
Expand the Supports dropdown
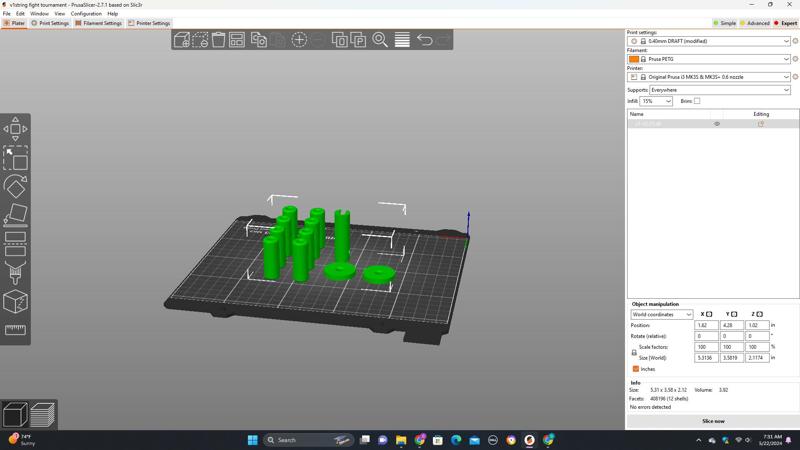point(719,90)
